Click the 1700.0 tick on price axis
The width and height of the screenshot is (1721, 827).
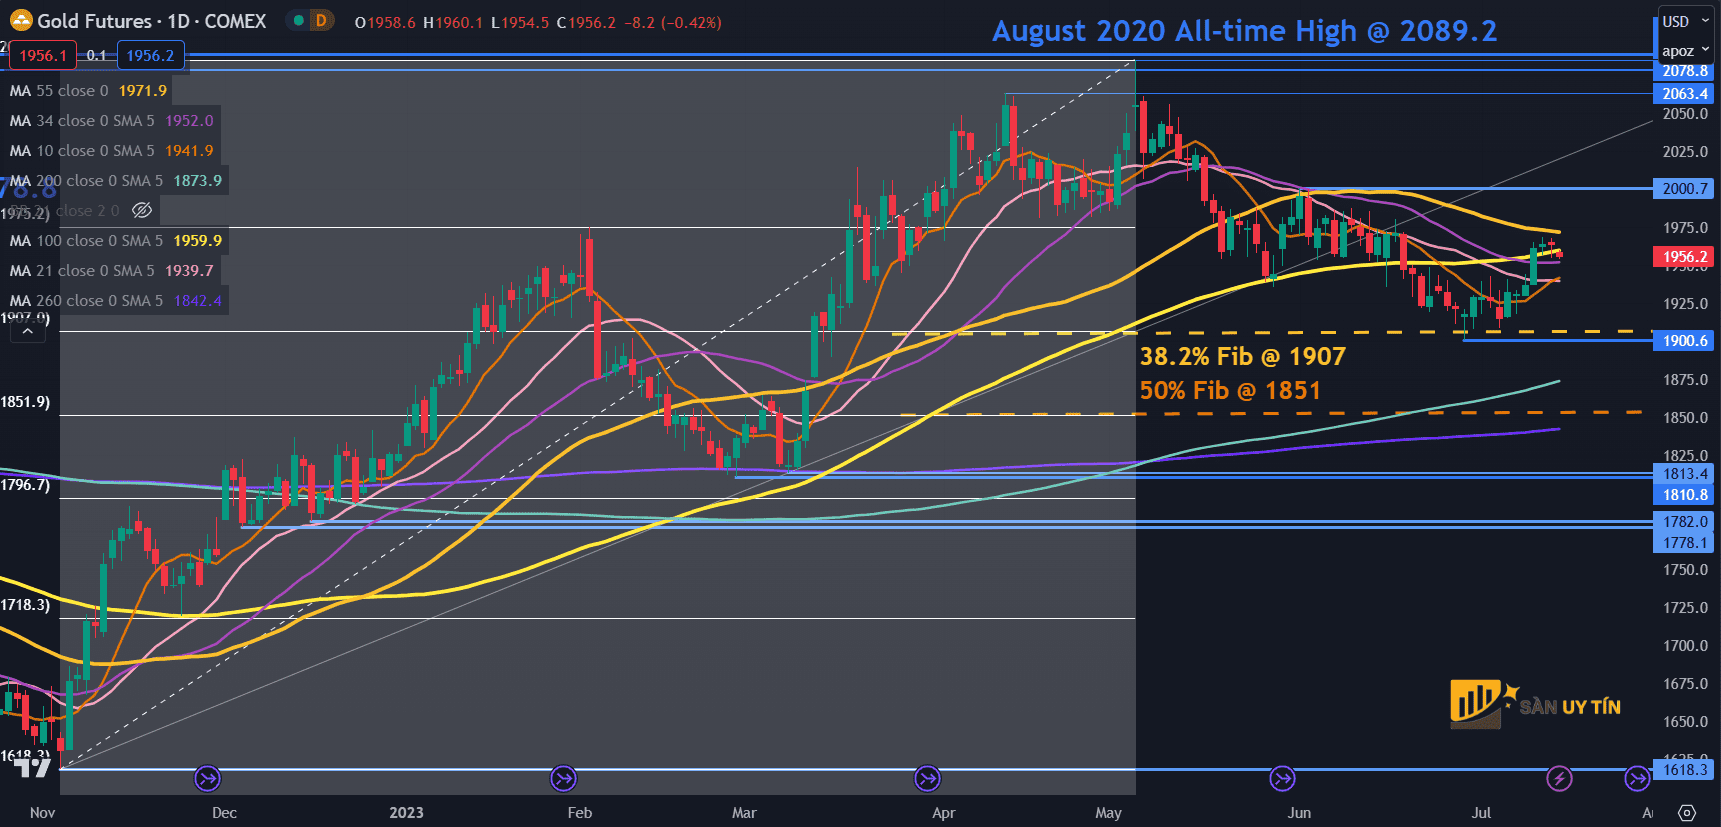coord(1685,645)
